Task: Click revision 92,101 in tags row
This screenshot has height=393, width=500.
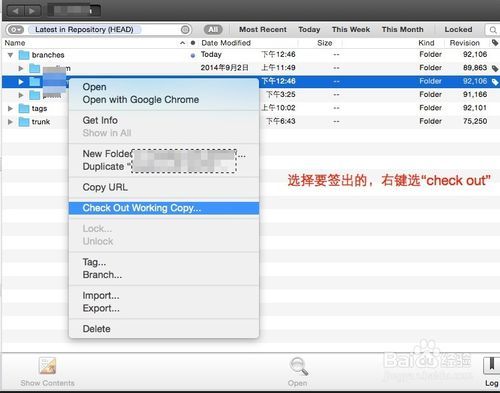Action: pos(475,108)
